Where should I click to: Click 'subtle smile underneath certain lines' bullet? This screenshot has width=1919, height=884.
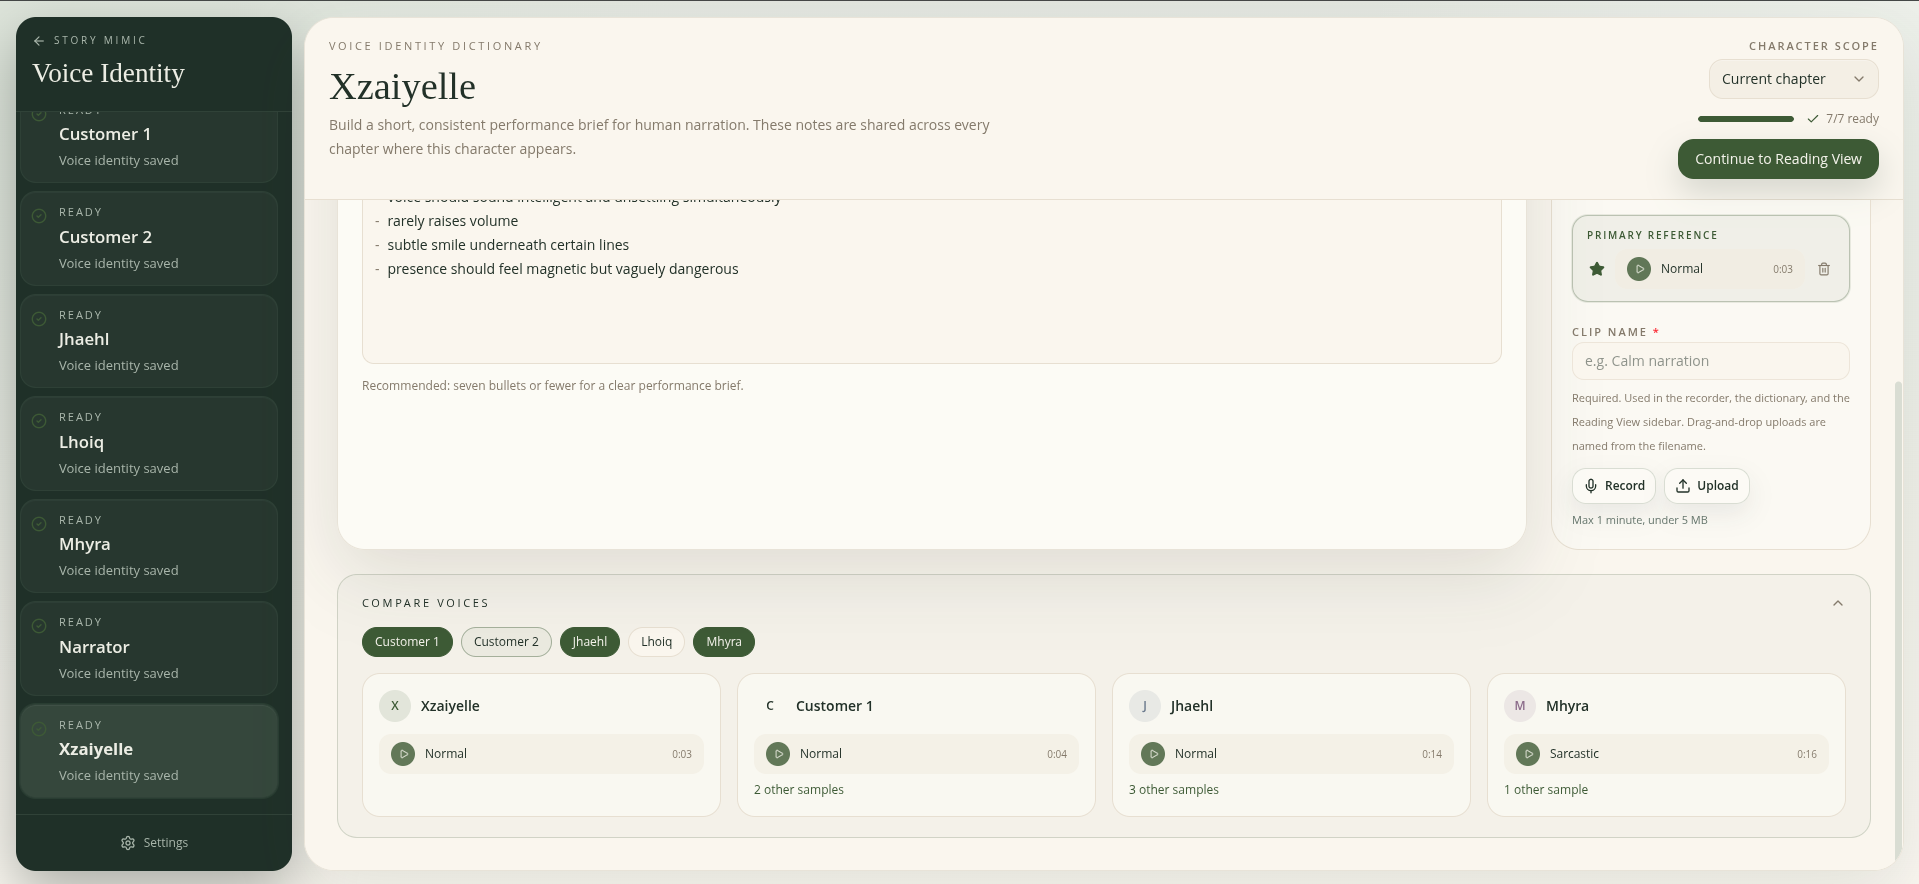tap(508, 245)
